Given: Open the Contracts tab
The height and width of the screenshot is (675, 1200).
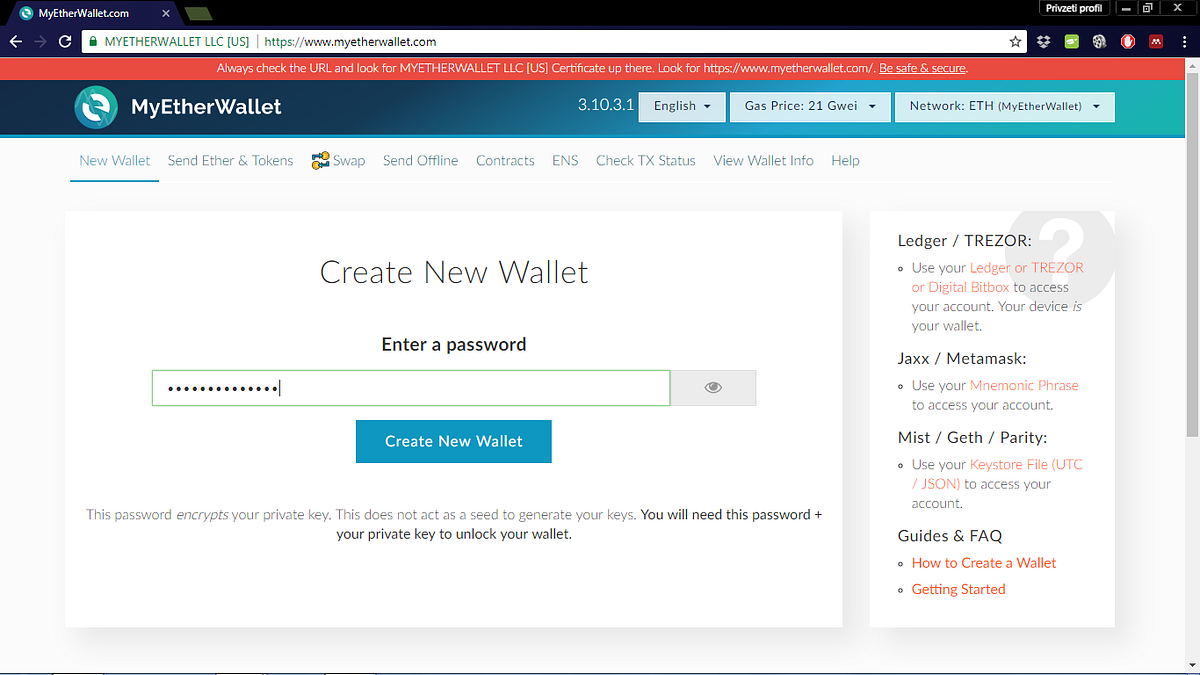Looking at the screenshot, I should [505, 160].
